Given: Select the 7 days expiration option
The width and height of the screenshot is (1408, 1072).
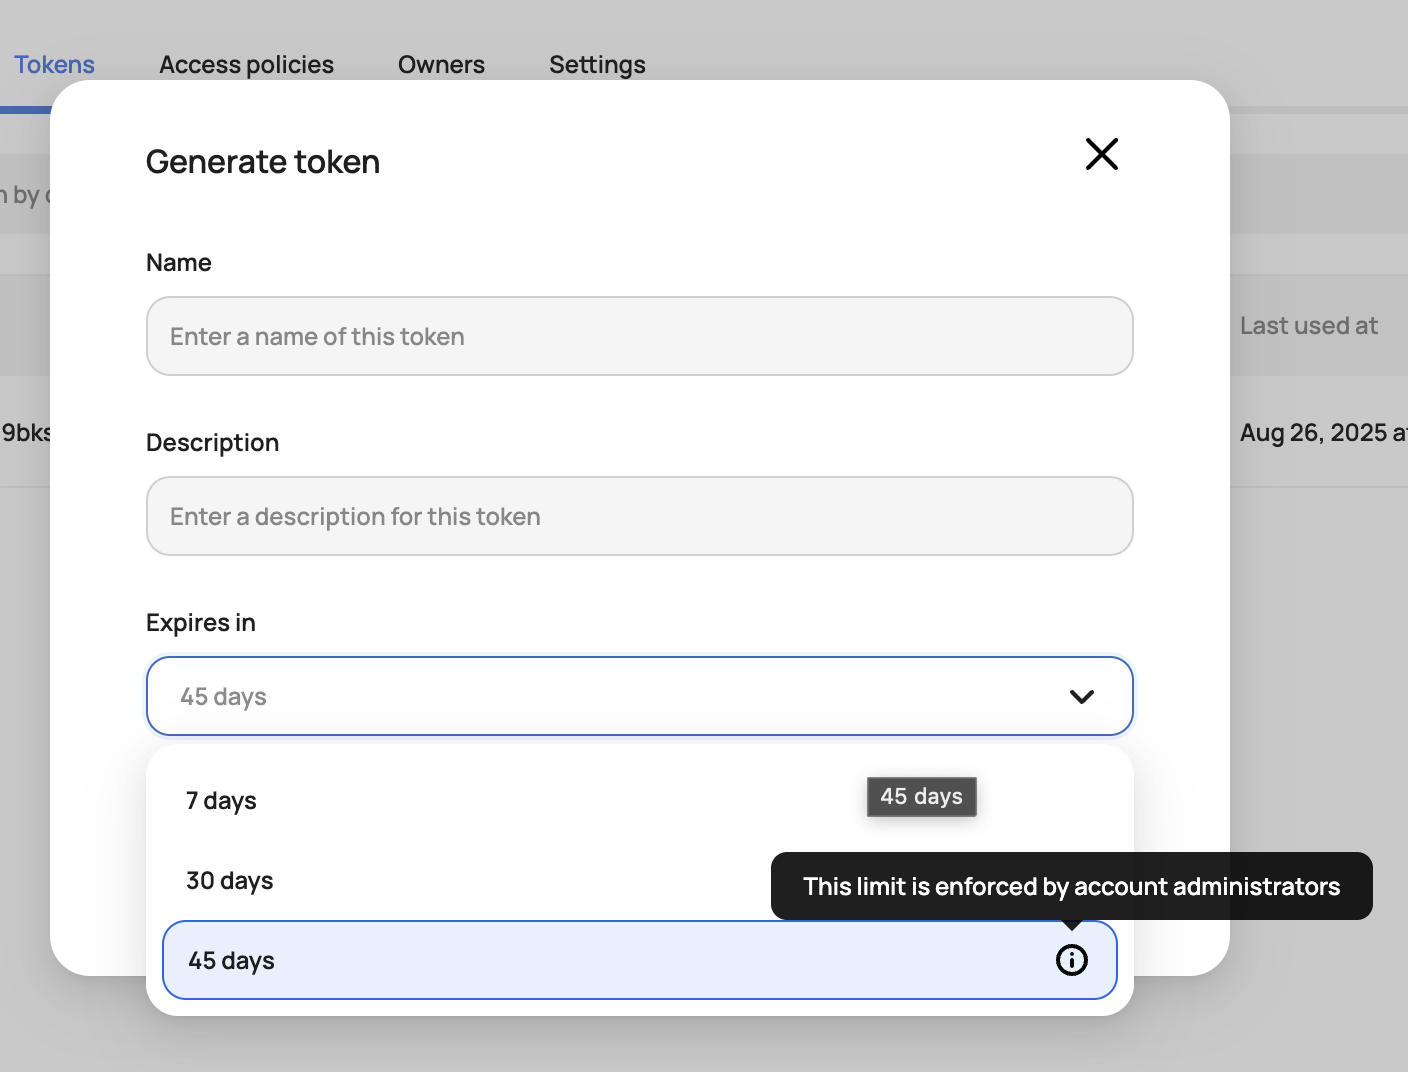Looking at the screenshot, I should (640, 800).
